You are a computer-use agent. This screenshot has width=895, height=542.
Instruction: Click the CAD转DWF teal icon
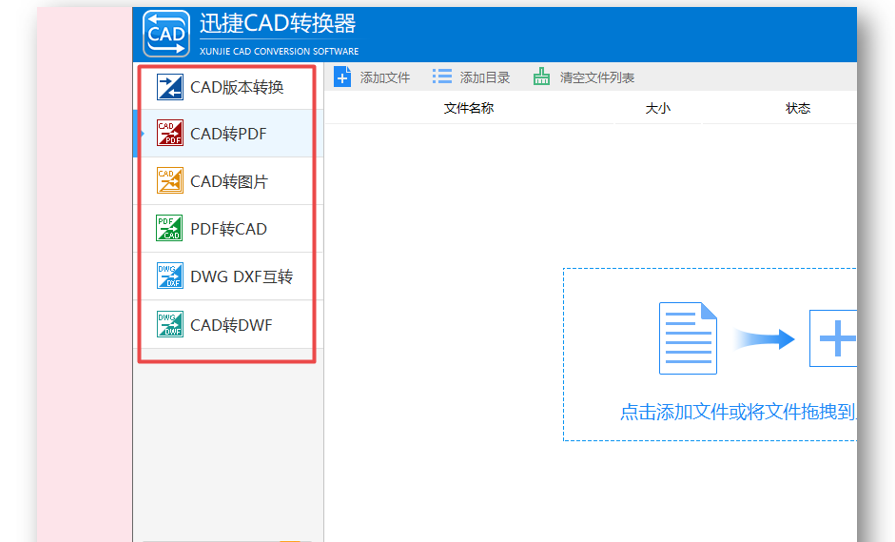170,324
